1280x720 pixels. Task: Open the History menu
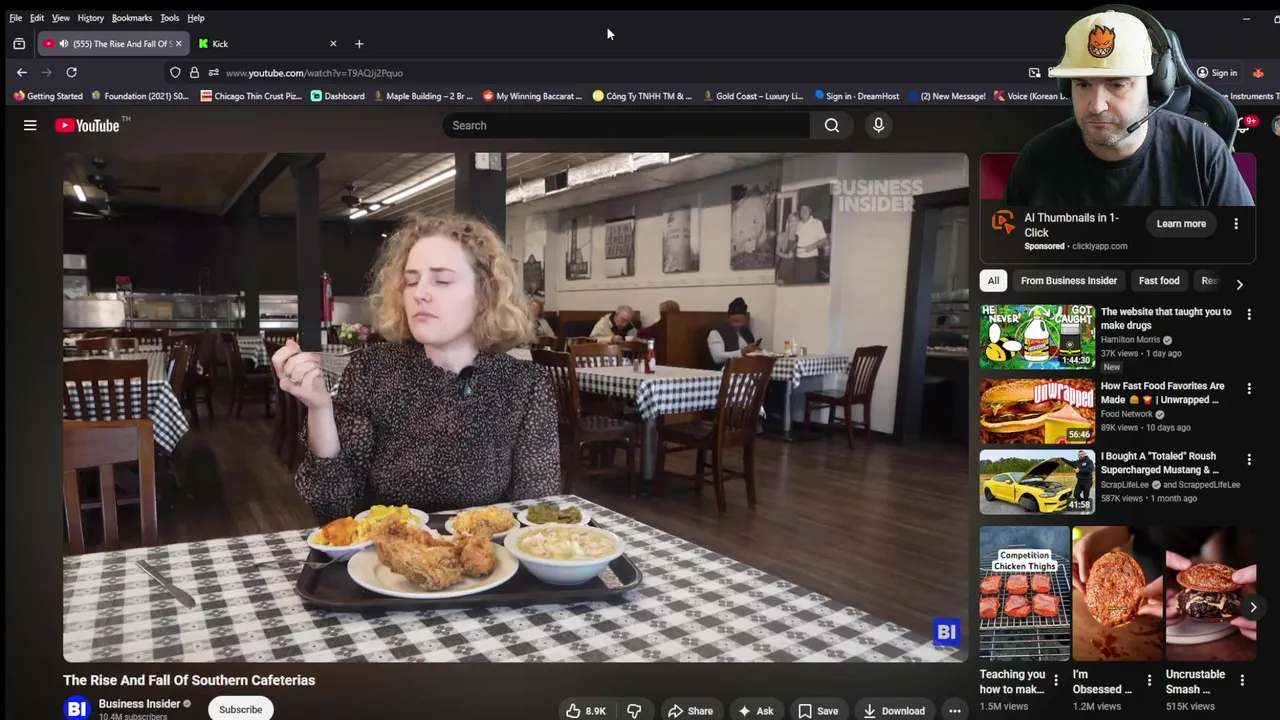click(90, 18)
